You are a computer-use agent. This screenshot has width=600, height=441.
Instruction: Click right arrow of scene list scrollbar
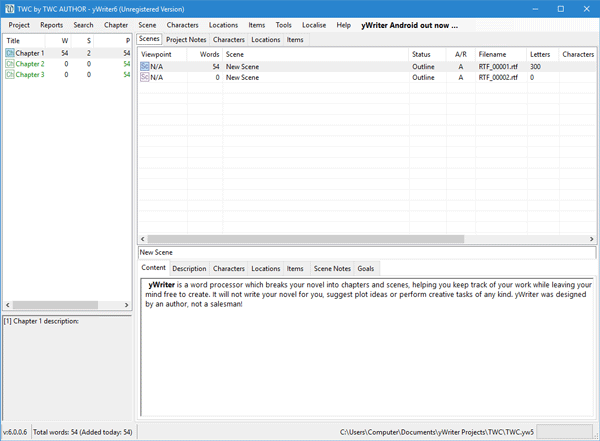click(x=591, y=239)
